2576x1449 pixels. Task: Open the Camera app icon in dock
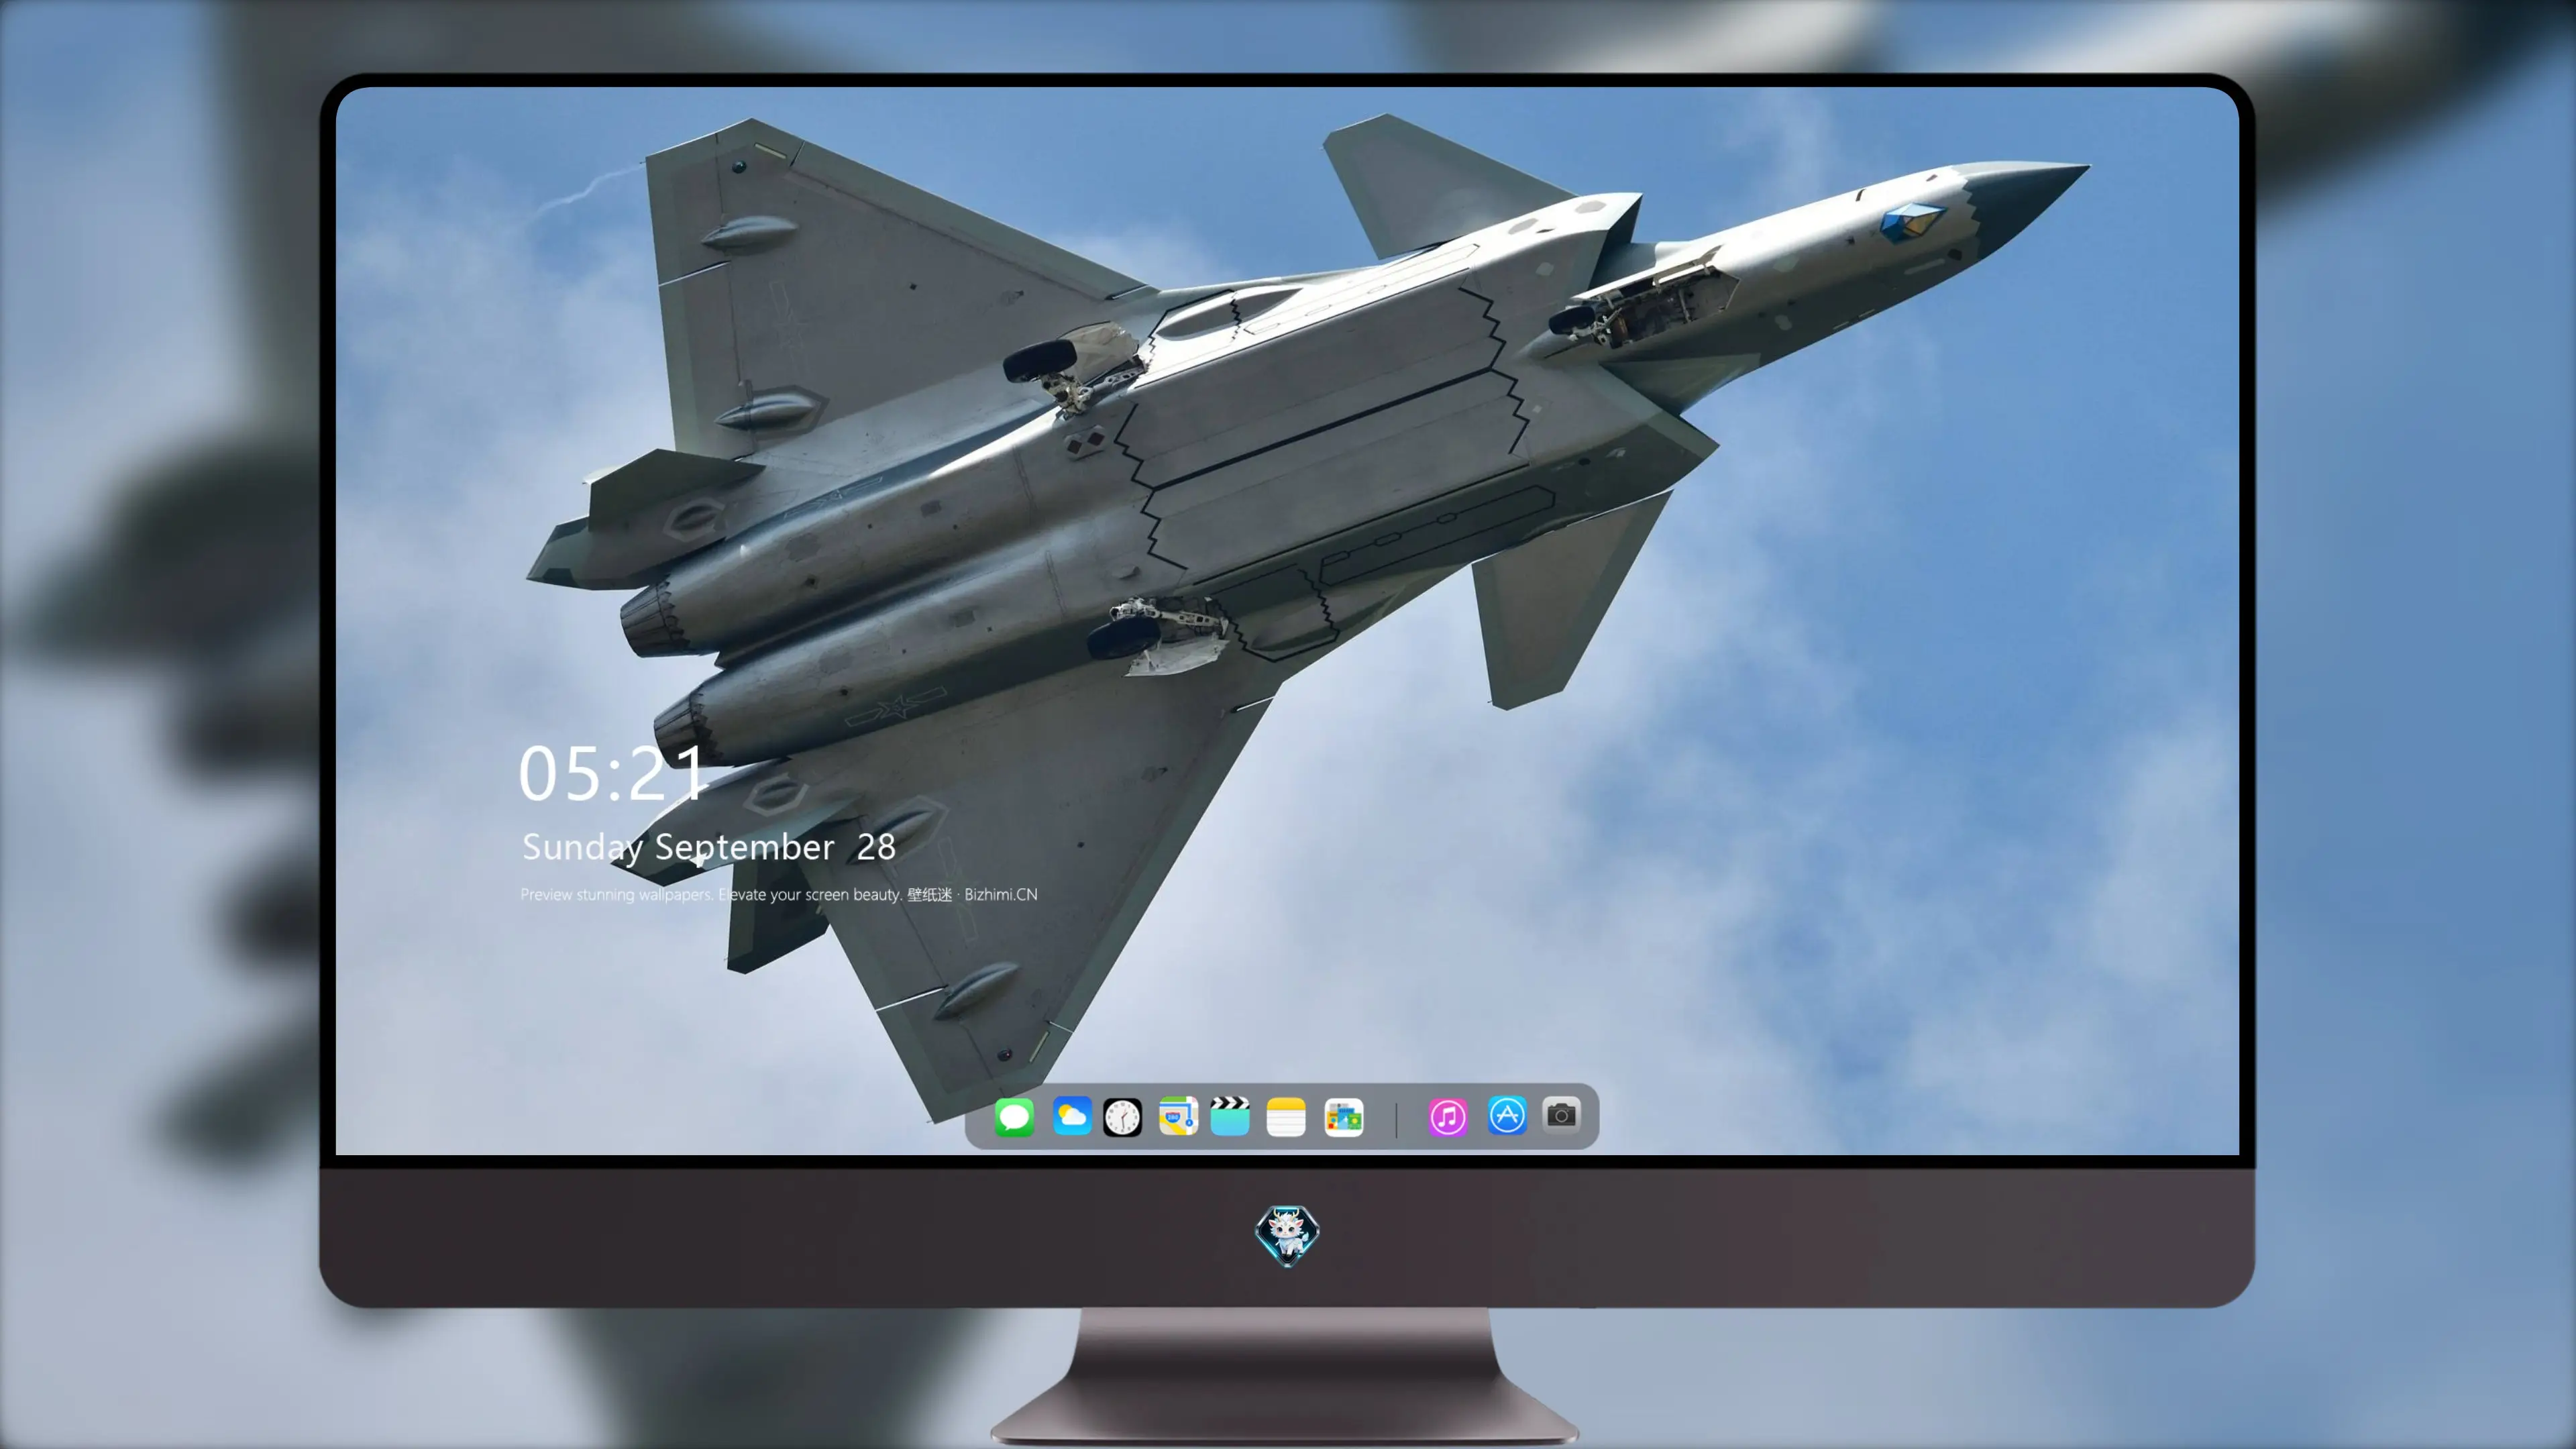[x=1561, y=1115]
